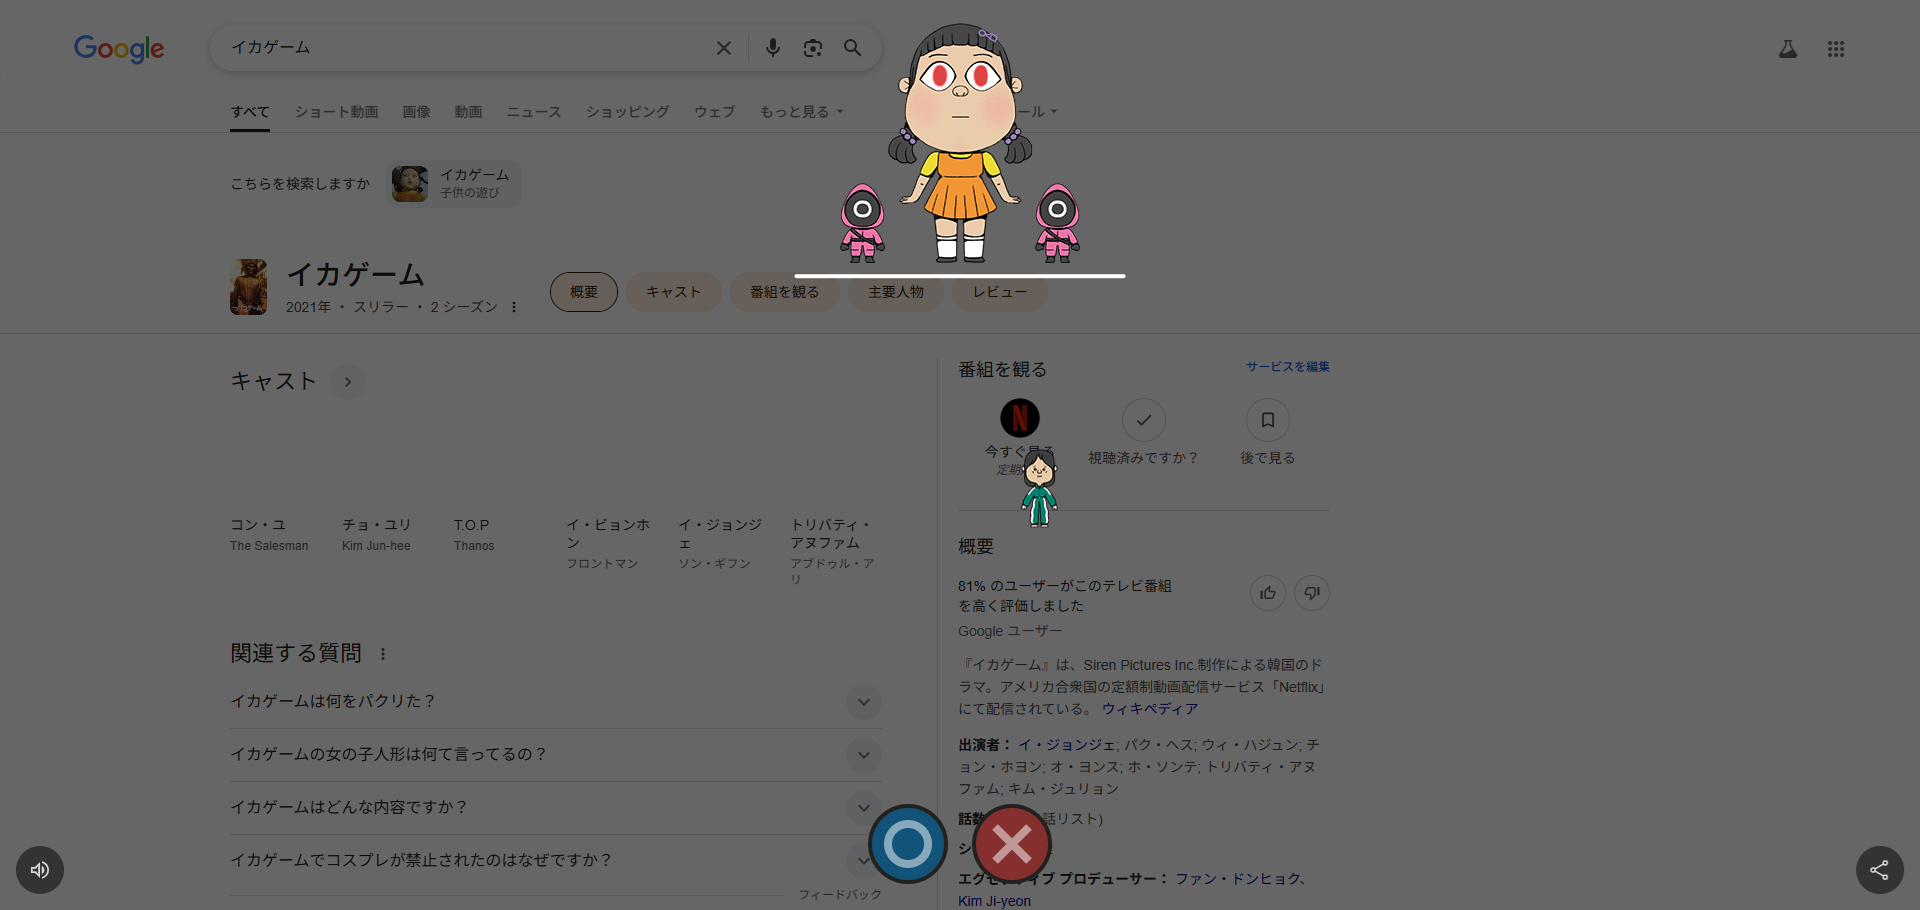This screenshot has width=1920, height=910.
Task: Select キャスト chip
Action: click(x=674, y=292)
